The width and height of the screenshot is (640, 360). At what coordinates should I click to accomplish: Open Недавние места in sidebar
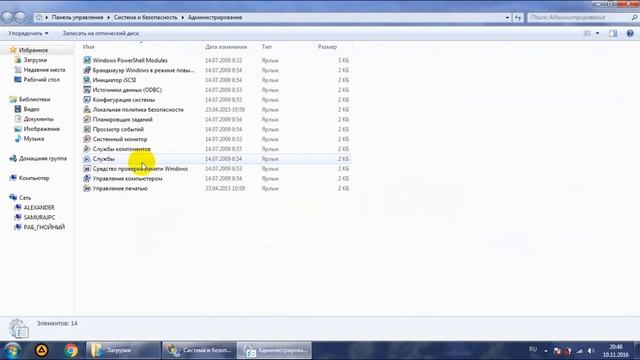(44, 70)
